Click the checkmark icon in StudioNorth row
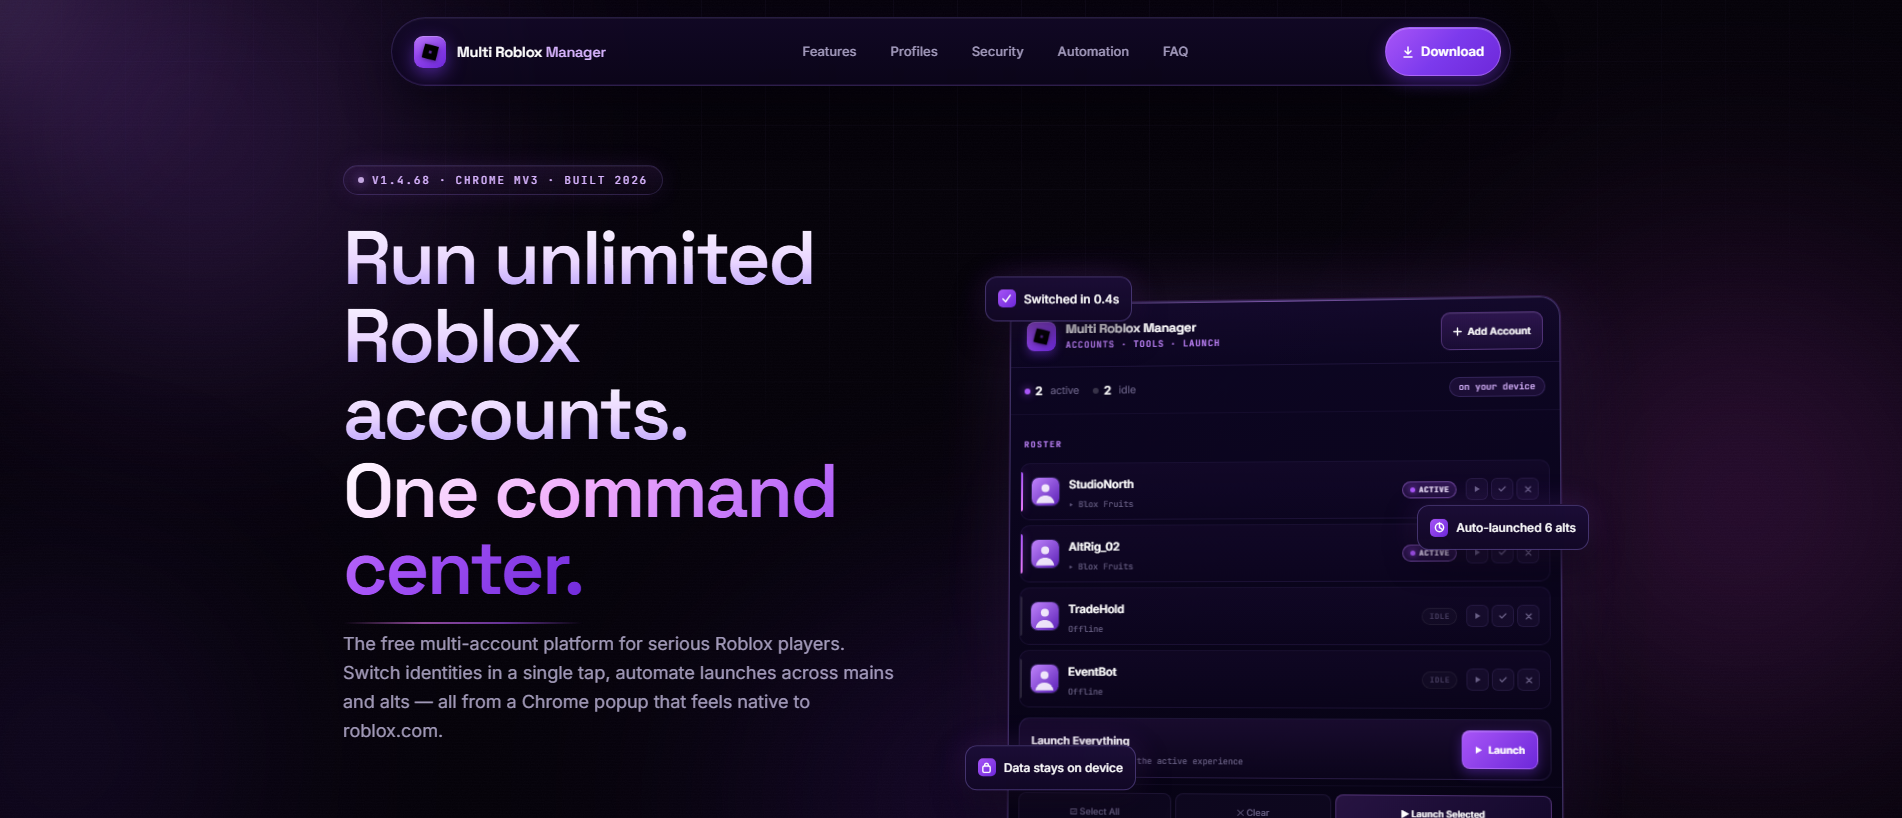 (x=1502, y=489)
